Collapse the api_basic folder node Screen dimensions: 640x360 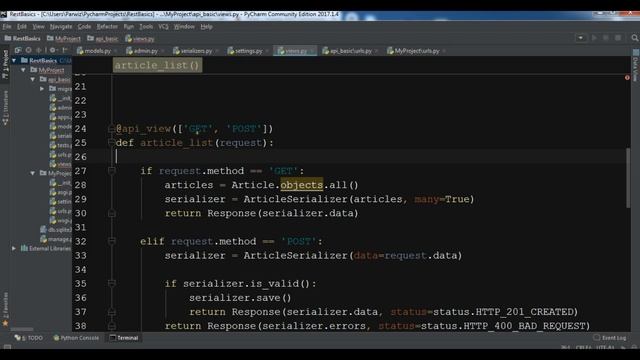(33, 79)
